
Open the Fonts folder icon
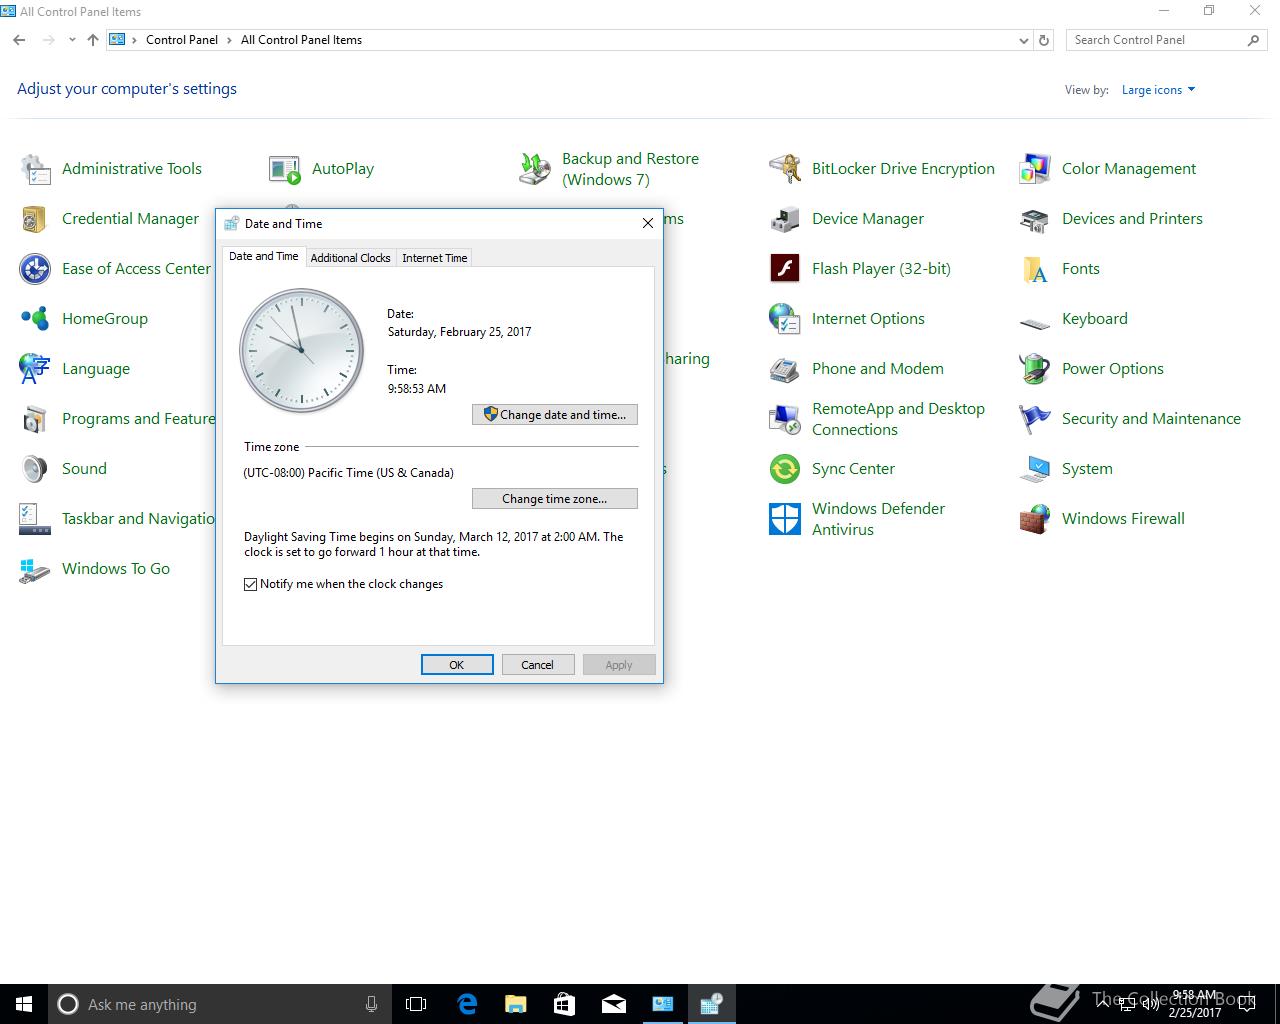(x=1035, y=269)
